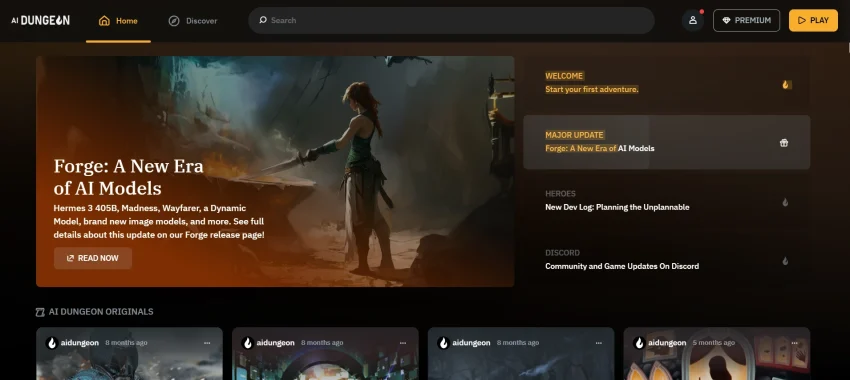850x380 pixels.
Task: Select DISCORD Community and Game Updates item
Action: (x=666, y=260)
